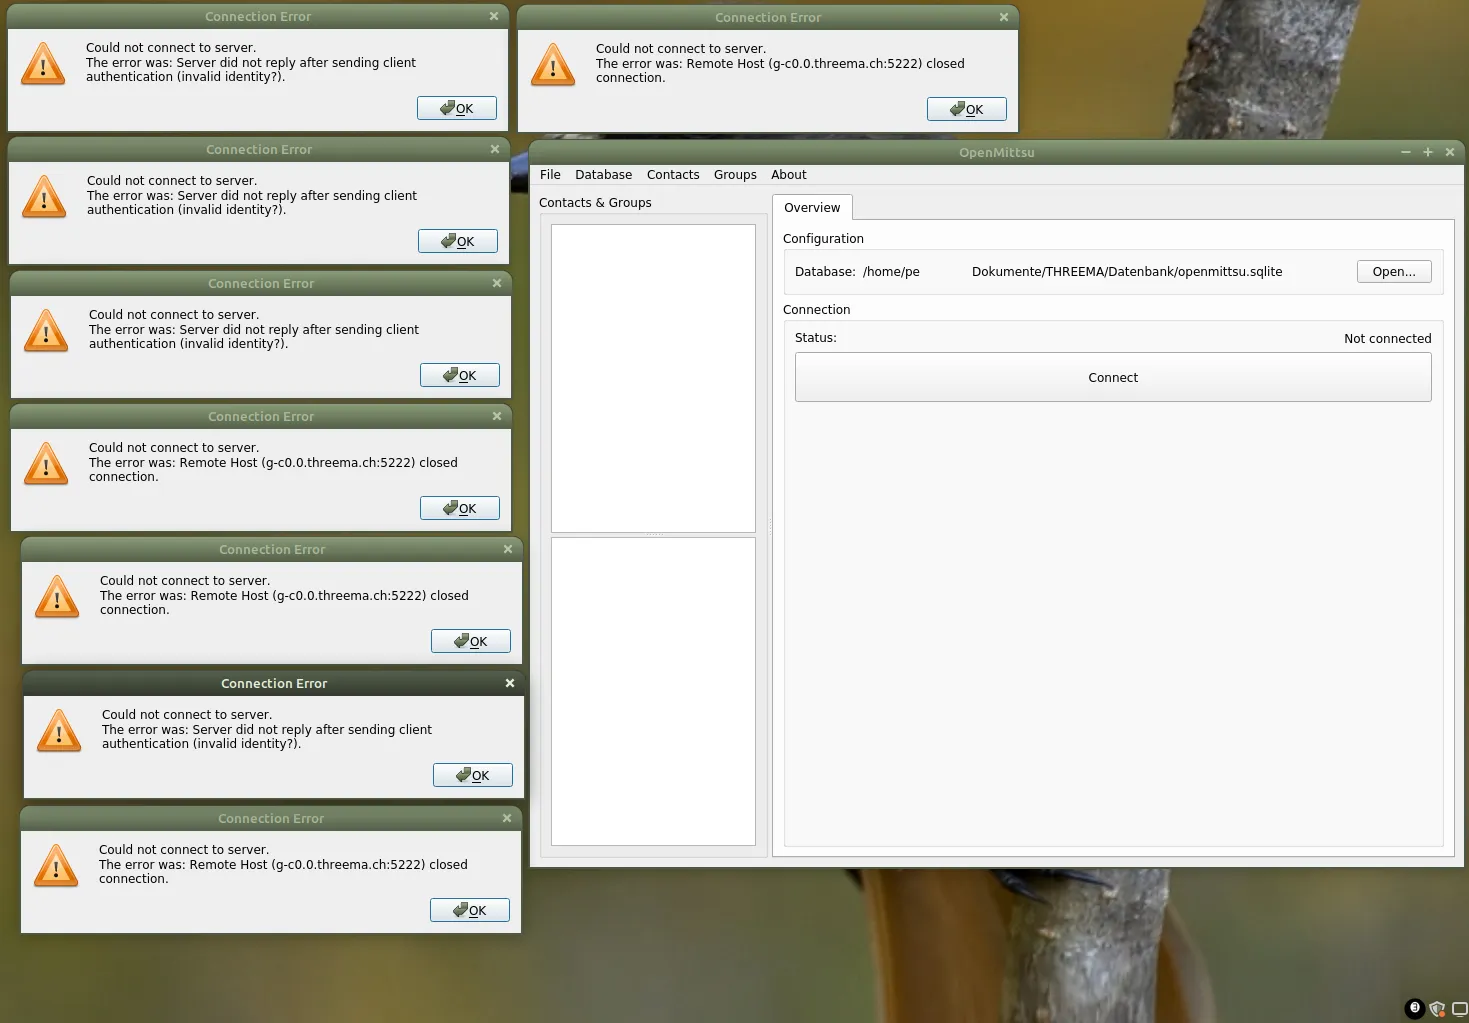The width and height of the screenshot is (1469, 1023).
Task: Open the File menu
Action: click(550, 175)
